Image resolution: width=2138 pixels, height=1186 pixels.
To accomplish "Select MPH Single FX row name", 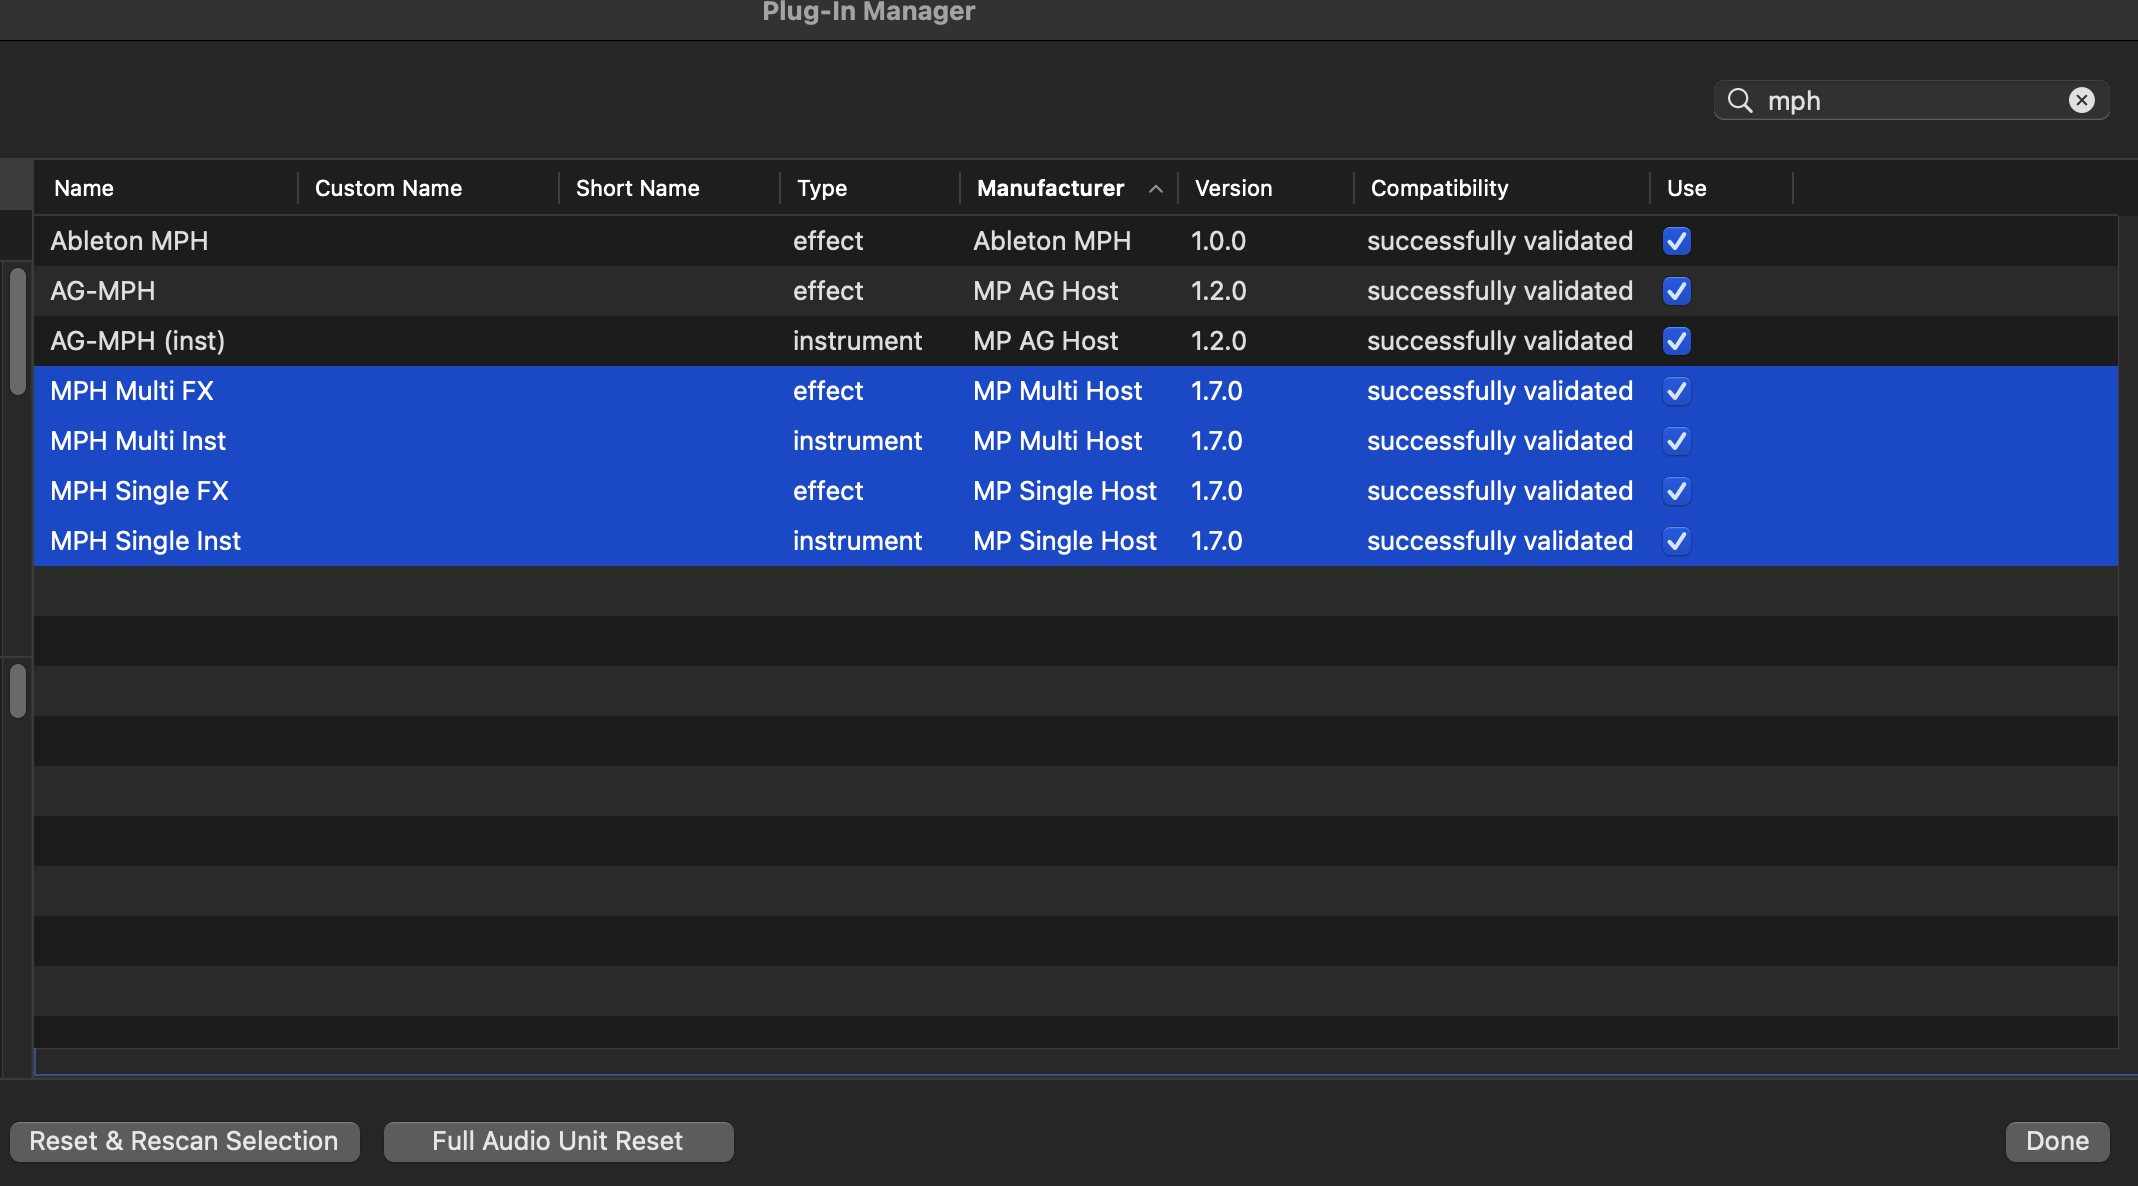I will pyautogui.click(x=139, y=491).
